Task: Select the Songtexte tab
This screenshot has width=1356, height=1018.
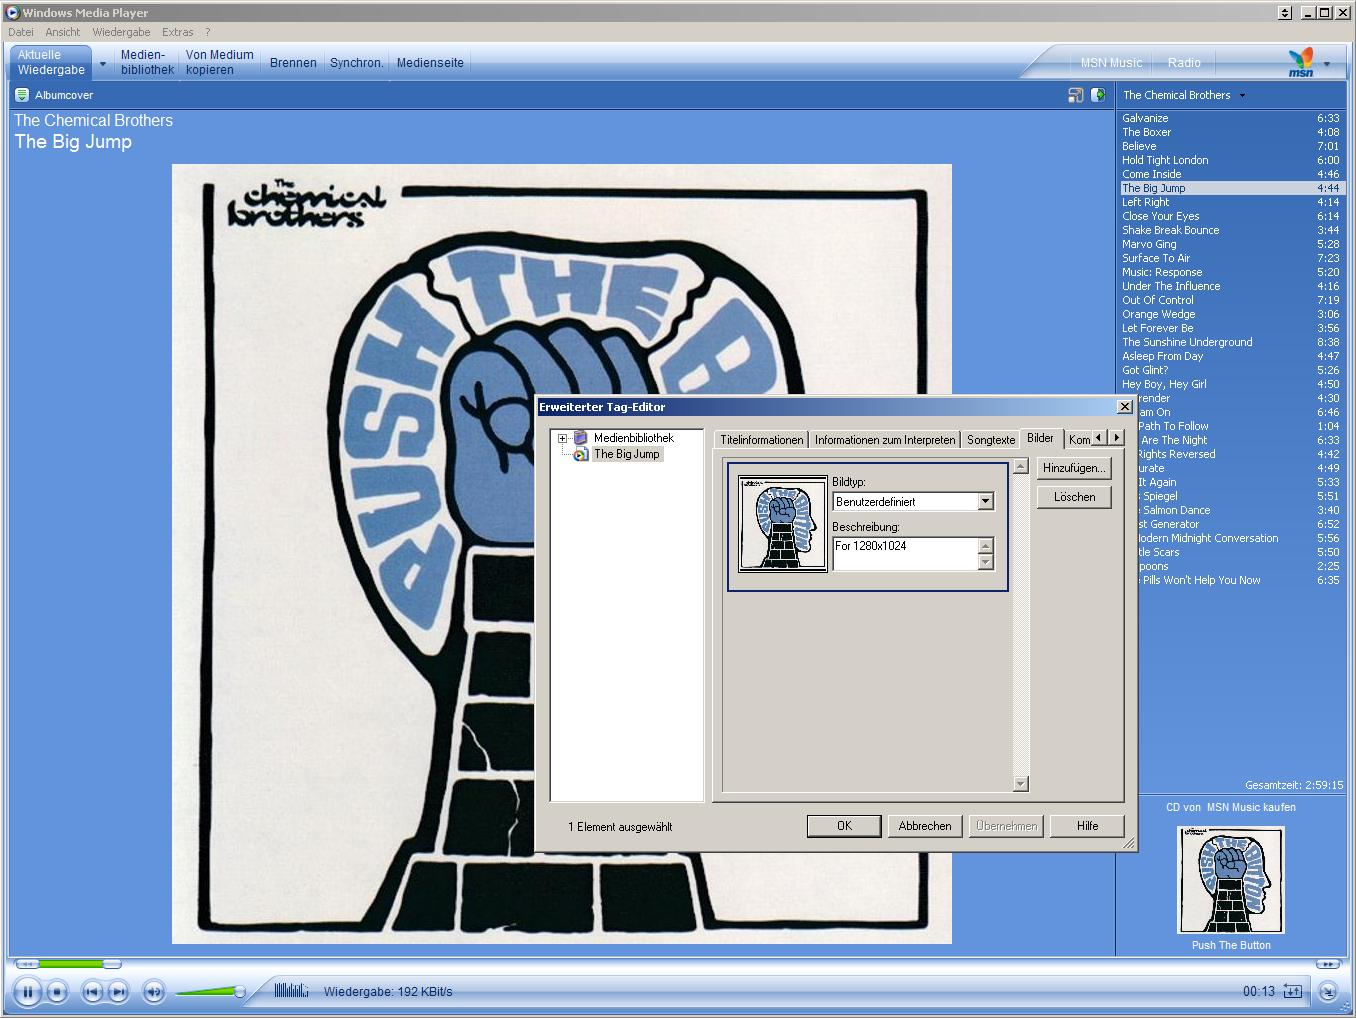Action: (991, 440)
